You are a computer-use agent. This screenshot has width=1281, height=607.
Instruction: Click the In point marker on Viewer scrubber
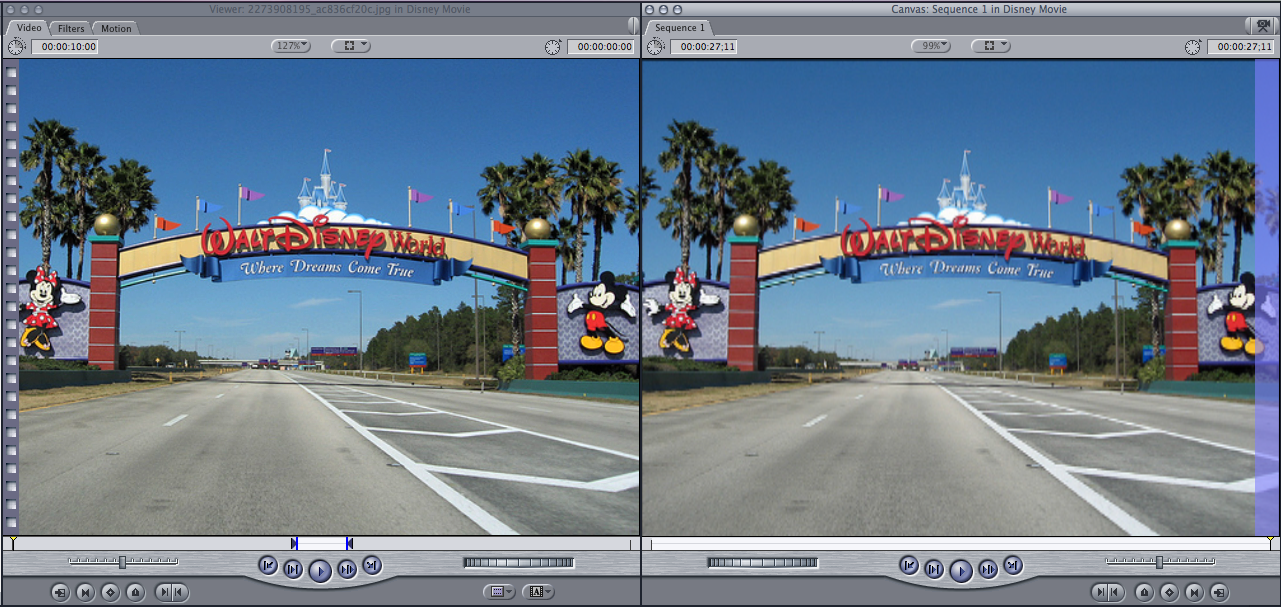tap(294, 543)
